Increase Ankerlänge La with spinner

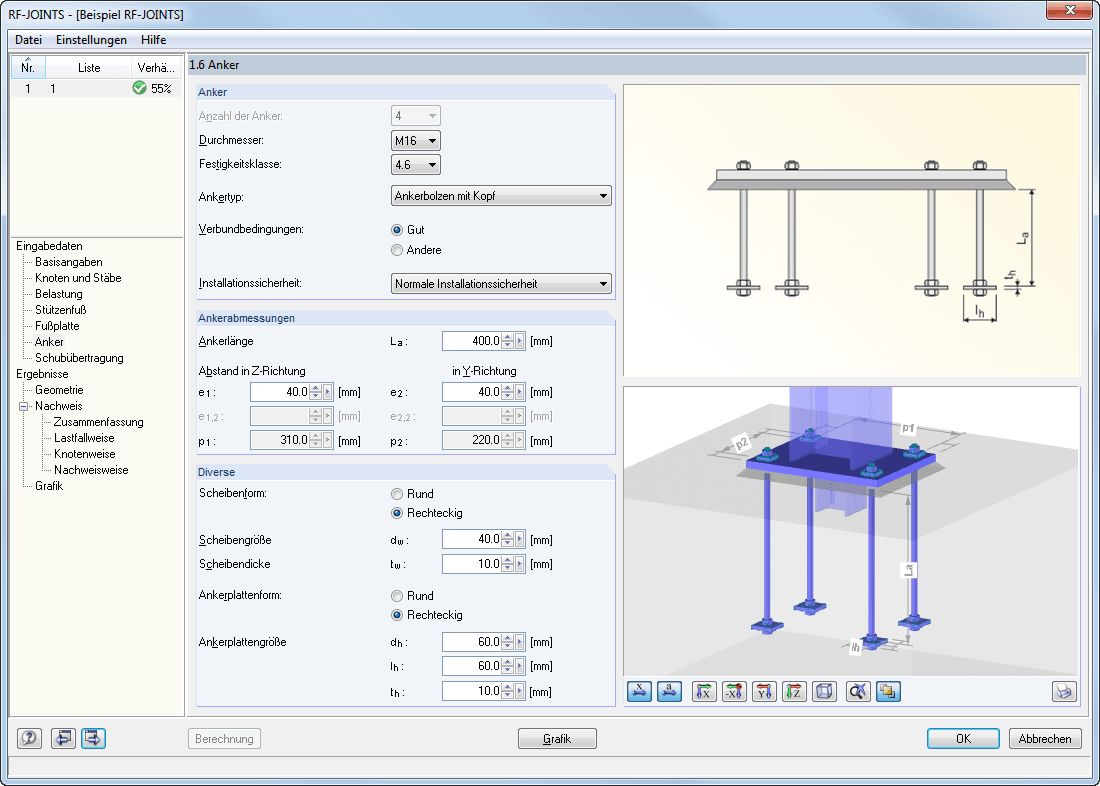pyautogui.click(x=508, y=337)
